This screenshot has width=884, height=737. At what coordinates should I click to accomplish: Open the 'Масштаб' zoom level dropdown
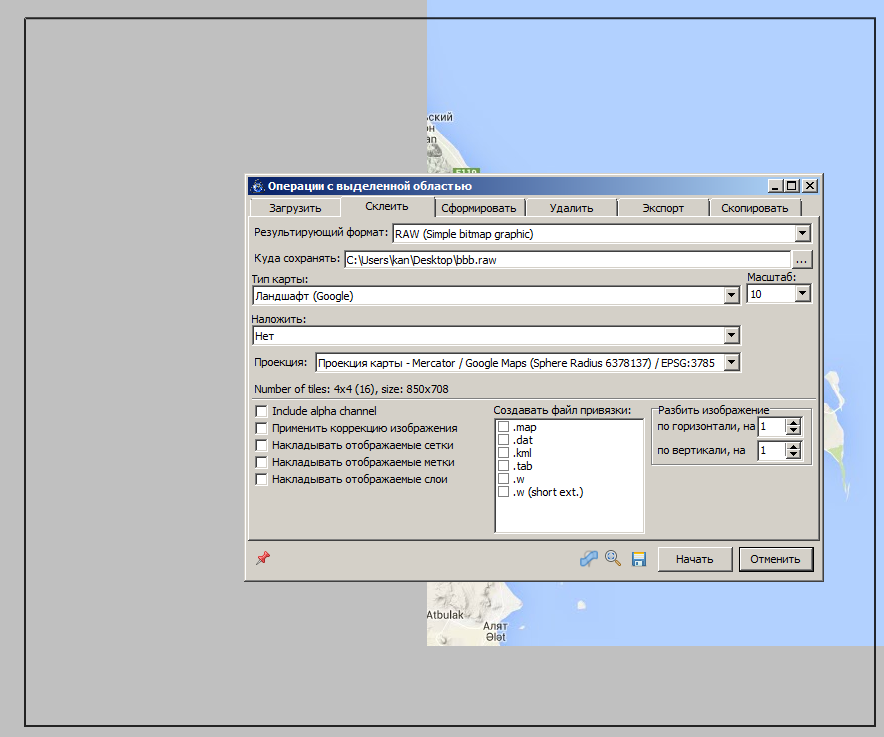802,295
